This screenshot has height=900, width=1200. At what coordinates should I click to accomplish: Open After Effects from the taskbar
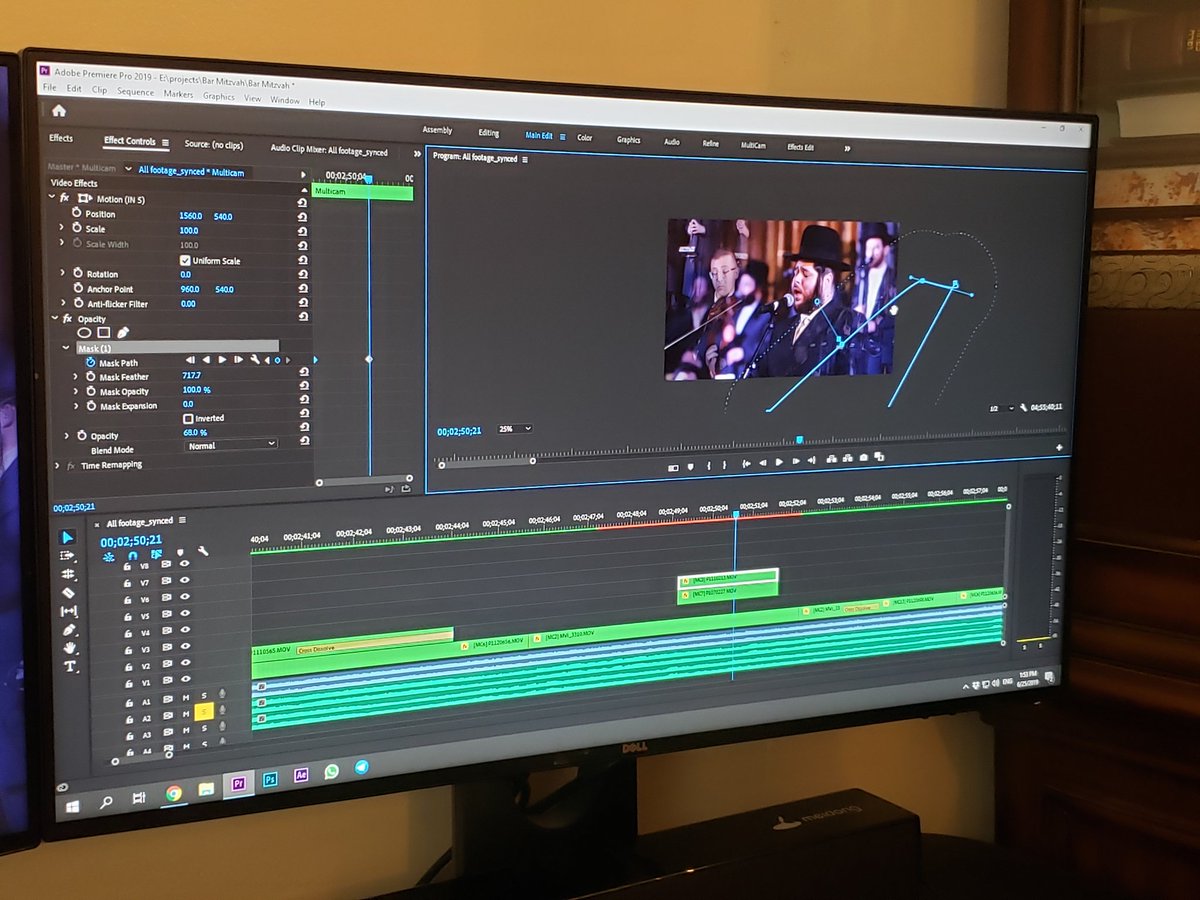click(x=300, y=776)
